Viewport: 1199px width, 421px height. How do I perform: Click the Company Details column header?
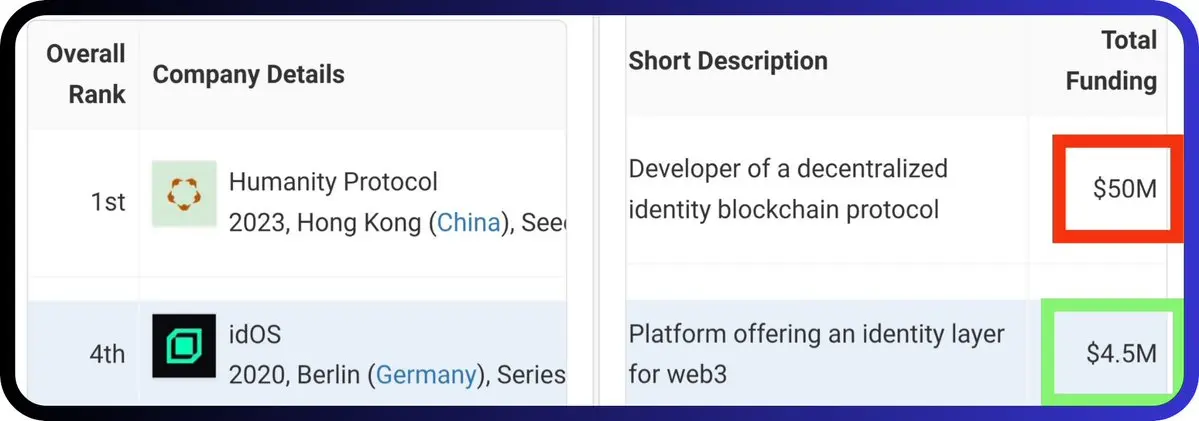[x=249, y=75]
